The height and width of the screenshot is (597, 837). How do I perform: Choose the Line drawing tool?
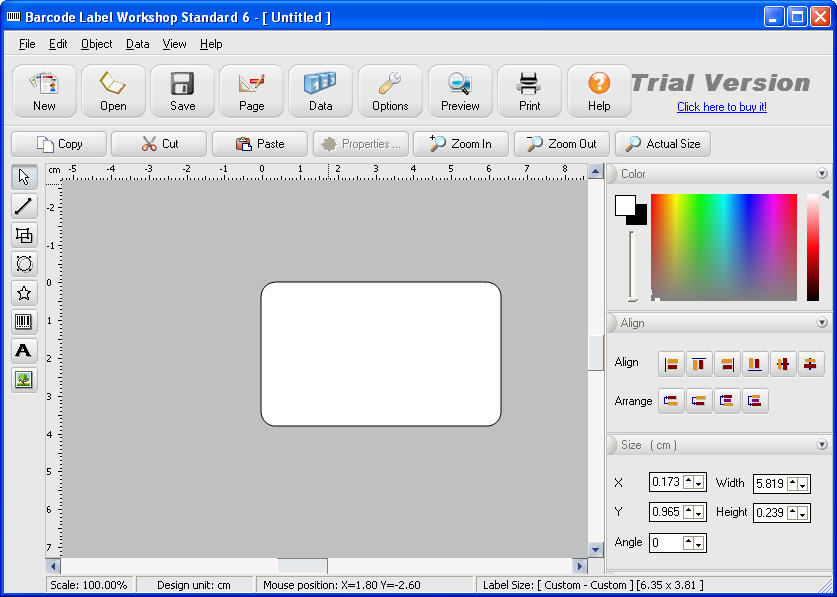[23, 206]
